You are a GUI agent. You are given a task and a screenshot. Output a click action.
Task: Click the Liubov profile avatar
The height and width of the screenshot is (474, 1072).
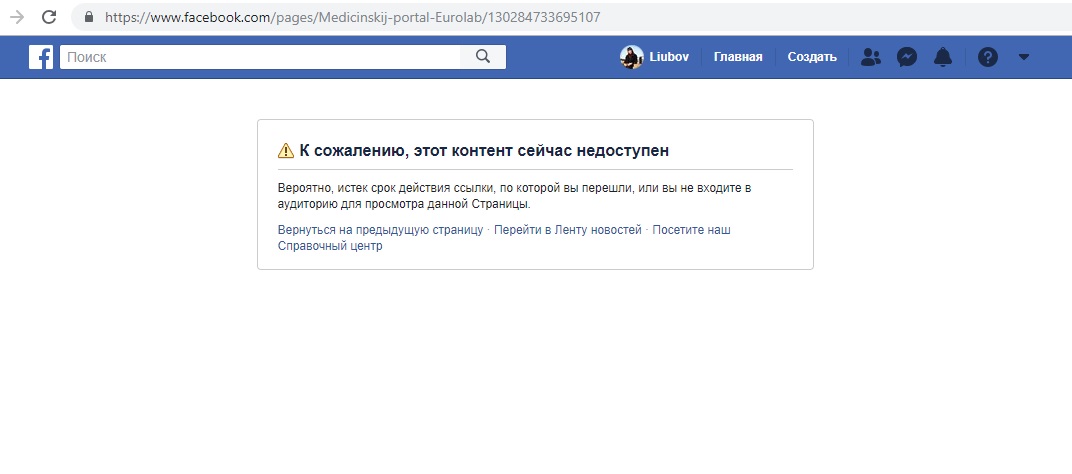(631, 57)
